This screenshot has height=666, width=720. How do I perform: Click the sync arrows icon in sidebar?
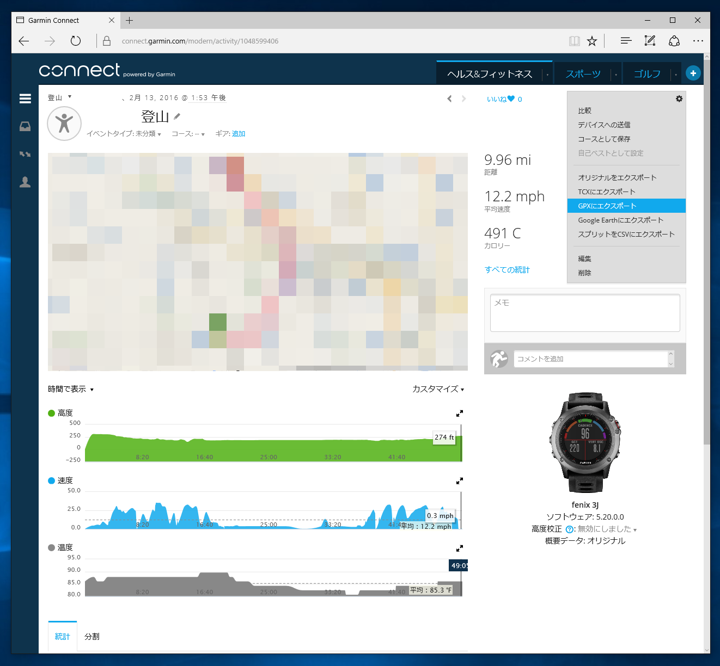[x=25, y=154]
